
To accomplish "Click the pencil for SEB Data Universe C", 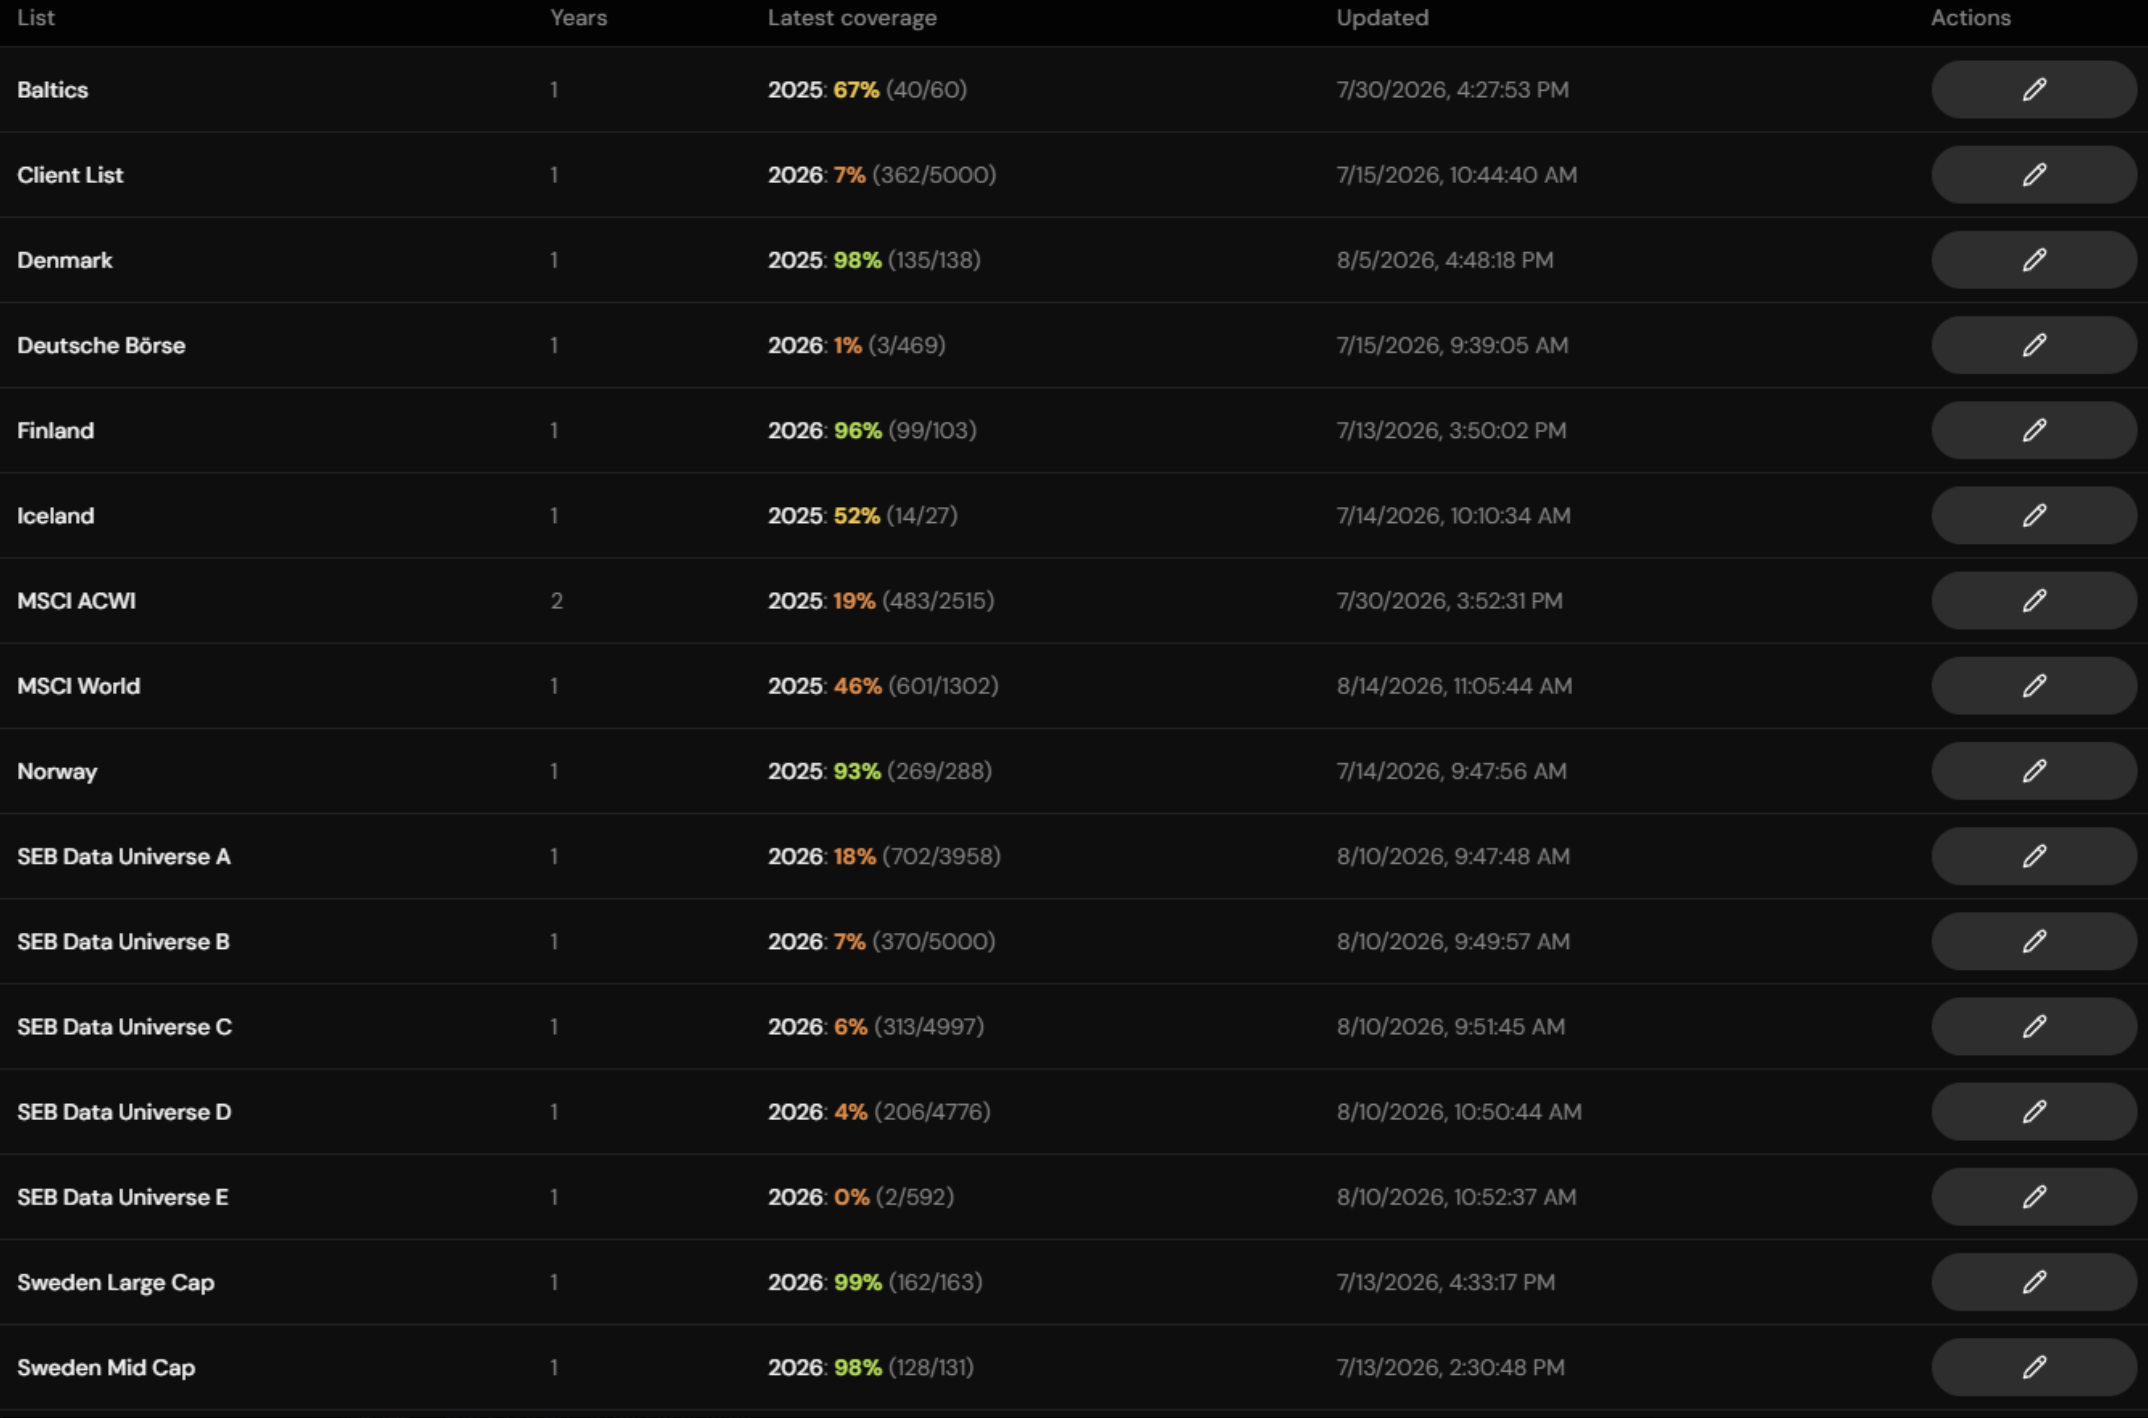I will click(2034, 1027).
